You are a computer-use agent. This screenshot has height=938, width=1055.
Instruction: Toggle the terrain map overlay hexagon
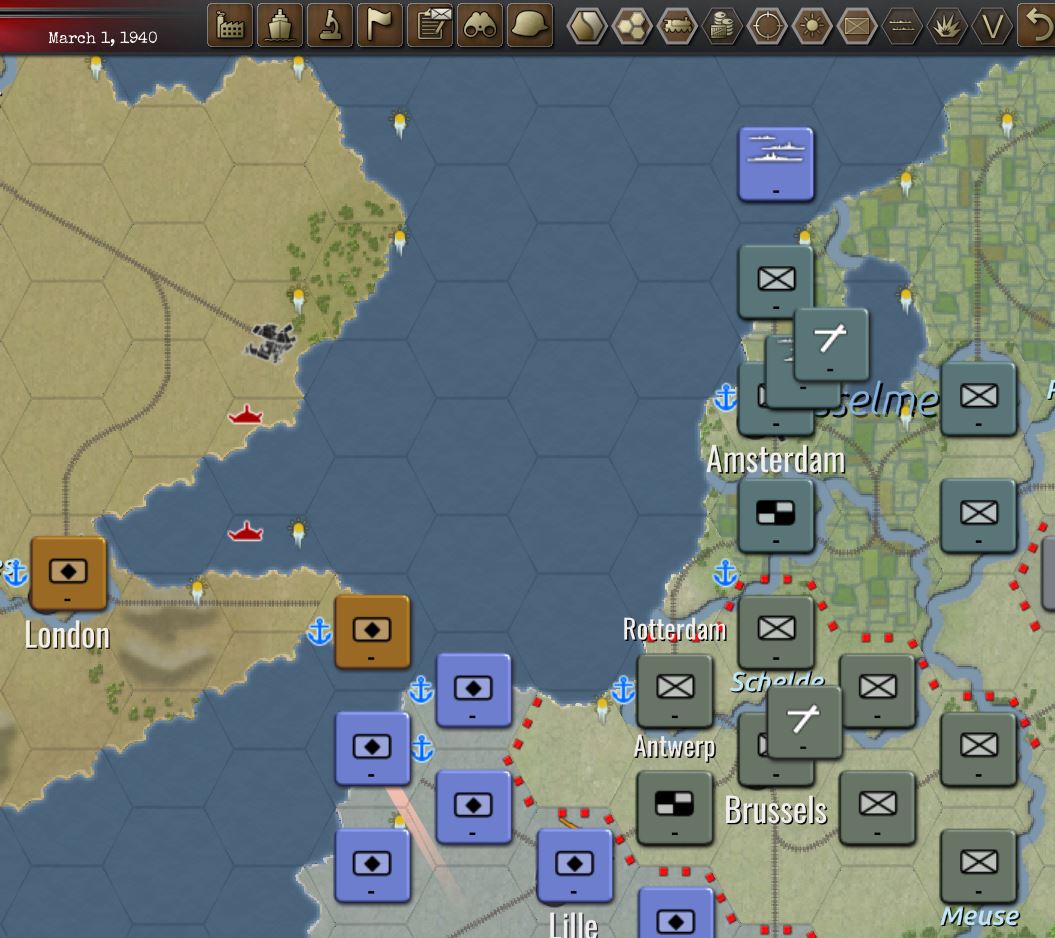tap(587, 26)
